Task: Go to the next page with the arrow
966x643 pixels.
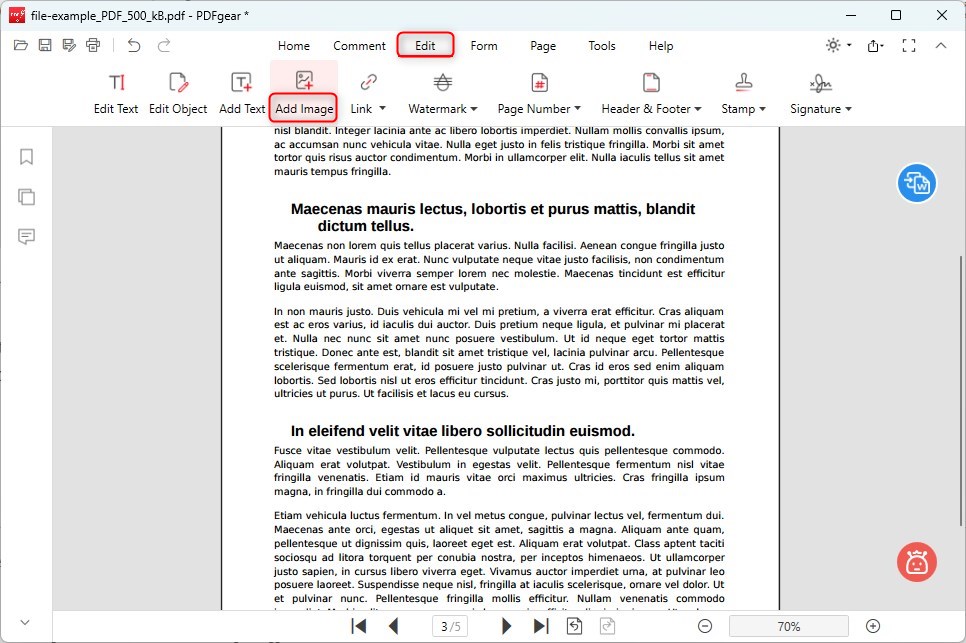Action: click(506, 626)
